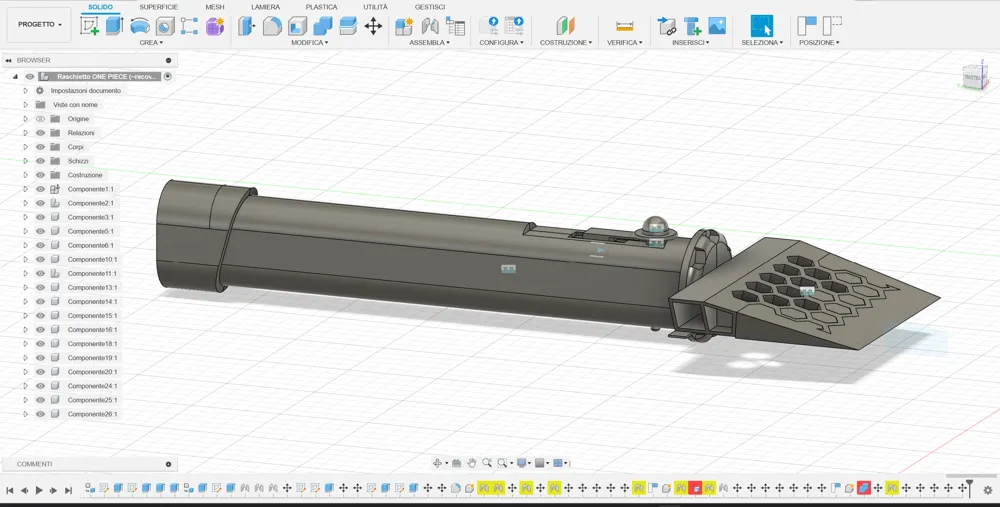Select the Hole tool icon
Viewport: 1000px width, 507px height.
(x=165, y=26)
